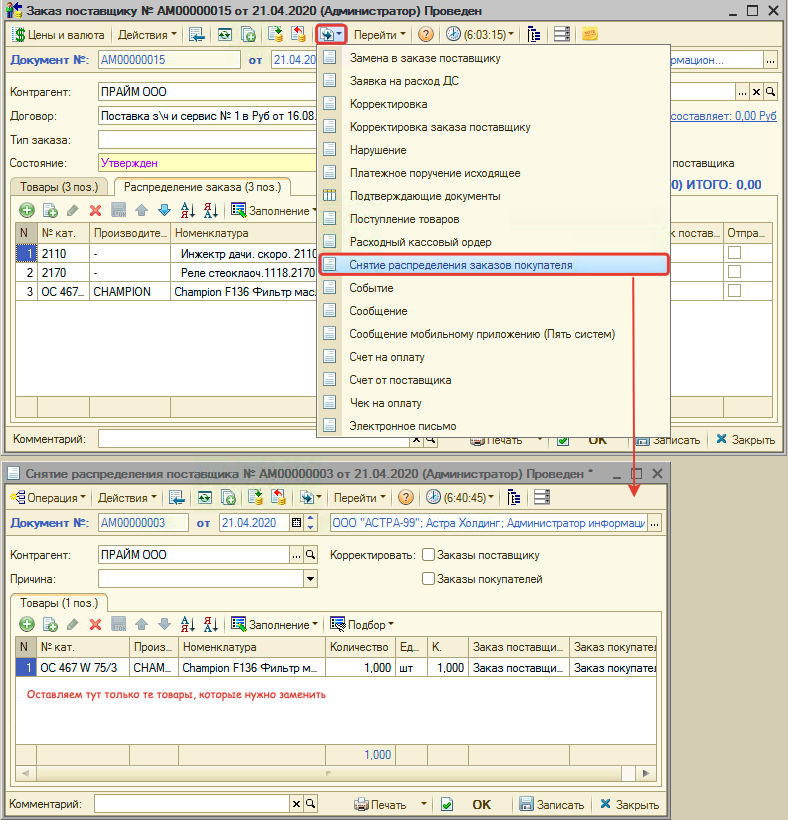Open the time (6:03:15) dropdown
Viewport: 788px width, 820px height.
coord(481,35)
